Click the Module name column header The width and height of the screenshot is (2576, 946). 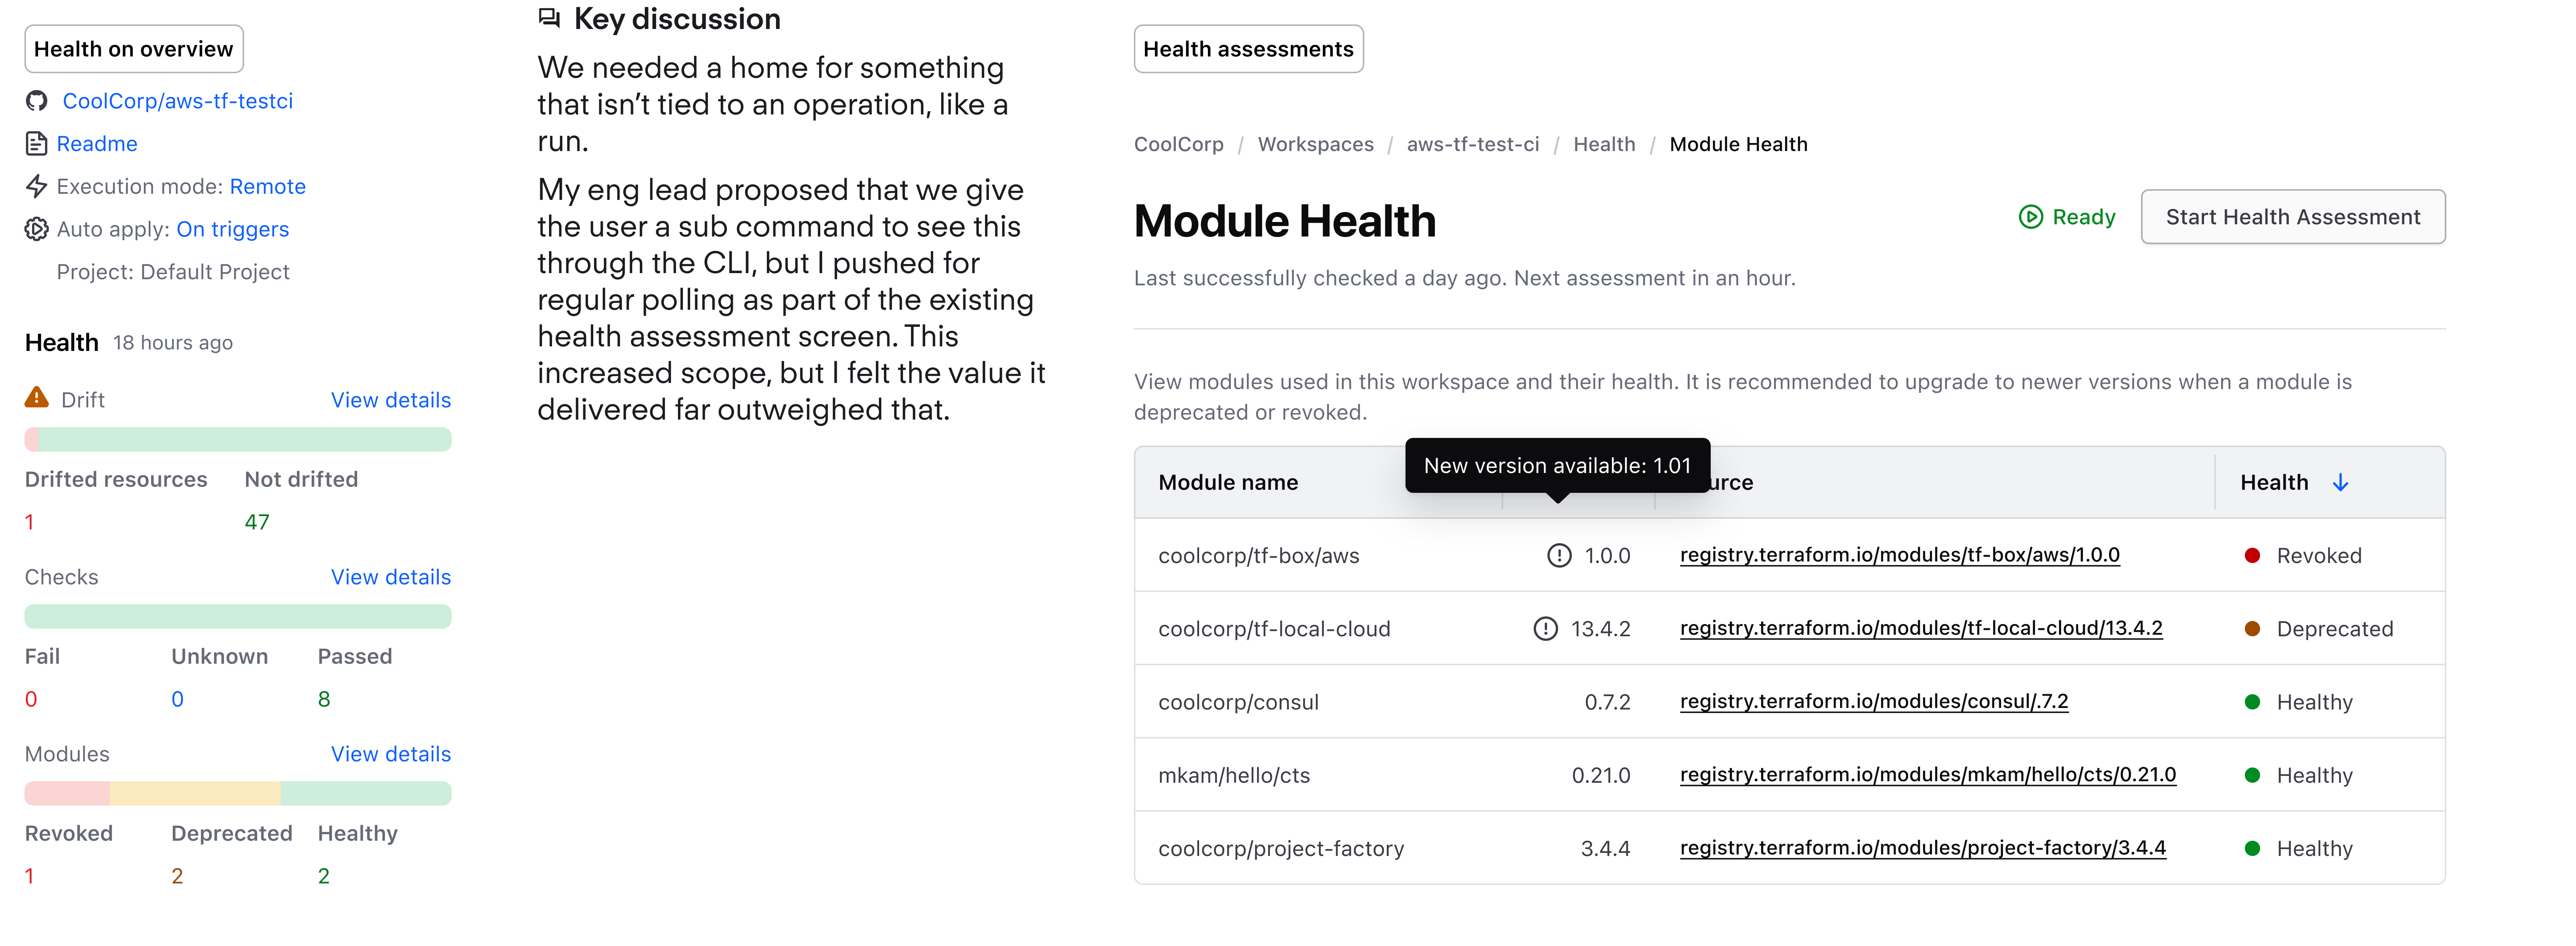point(1228,483)
